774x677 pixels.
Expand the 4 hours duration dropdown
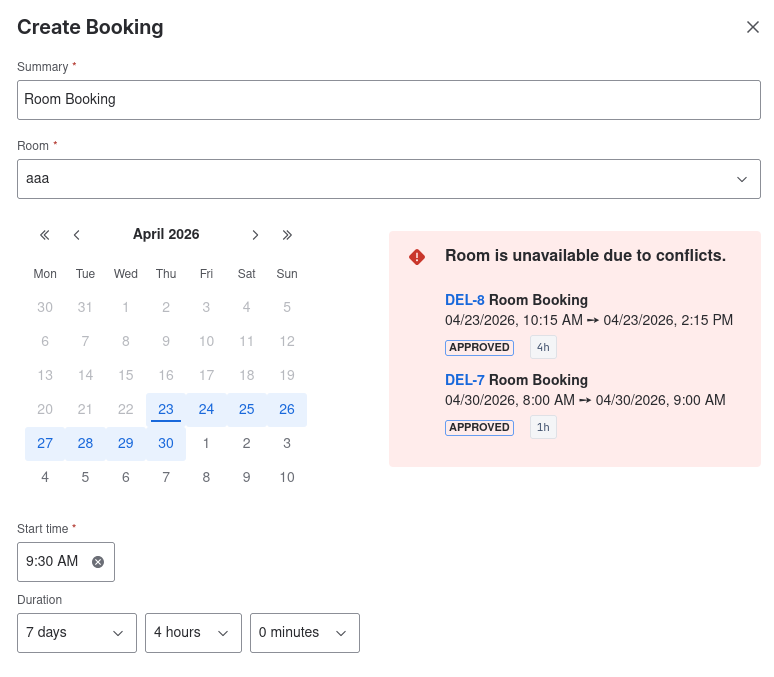tap(193, 633)
